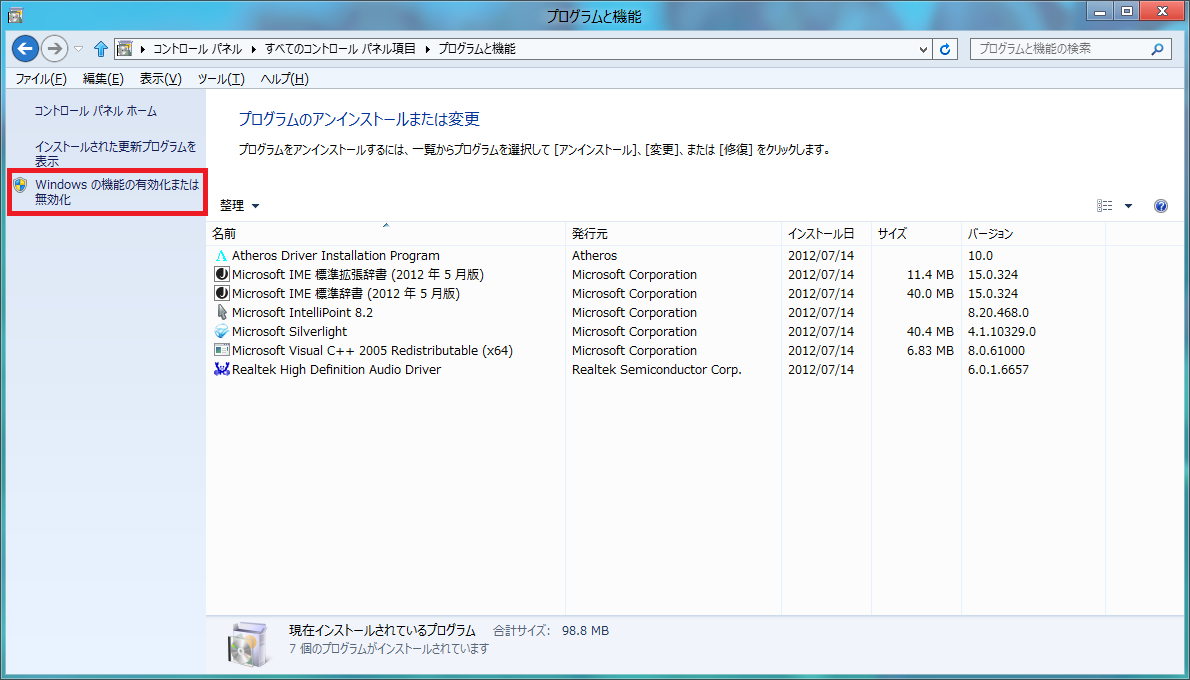The width and height of the screenshot is (1190, 680).
Task: Open the 整理 dropdown menu
Action: [x=239, y=206]
